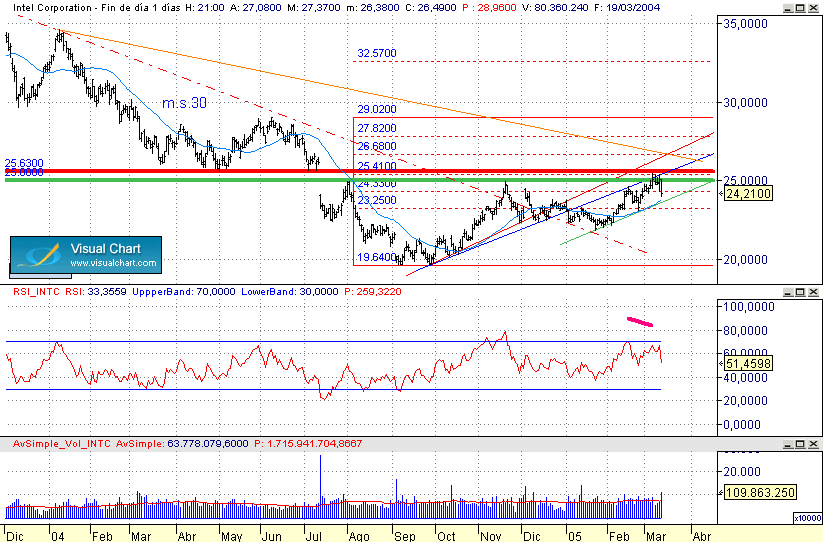This screenshot has height=542, width=823.
Task: Click the pink divergence line on RSI panel
Action: [640, 322]
